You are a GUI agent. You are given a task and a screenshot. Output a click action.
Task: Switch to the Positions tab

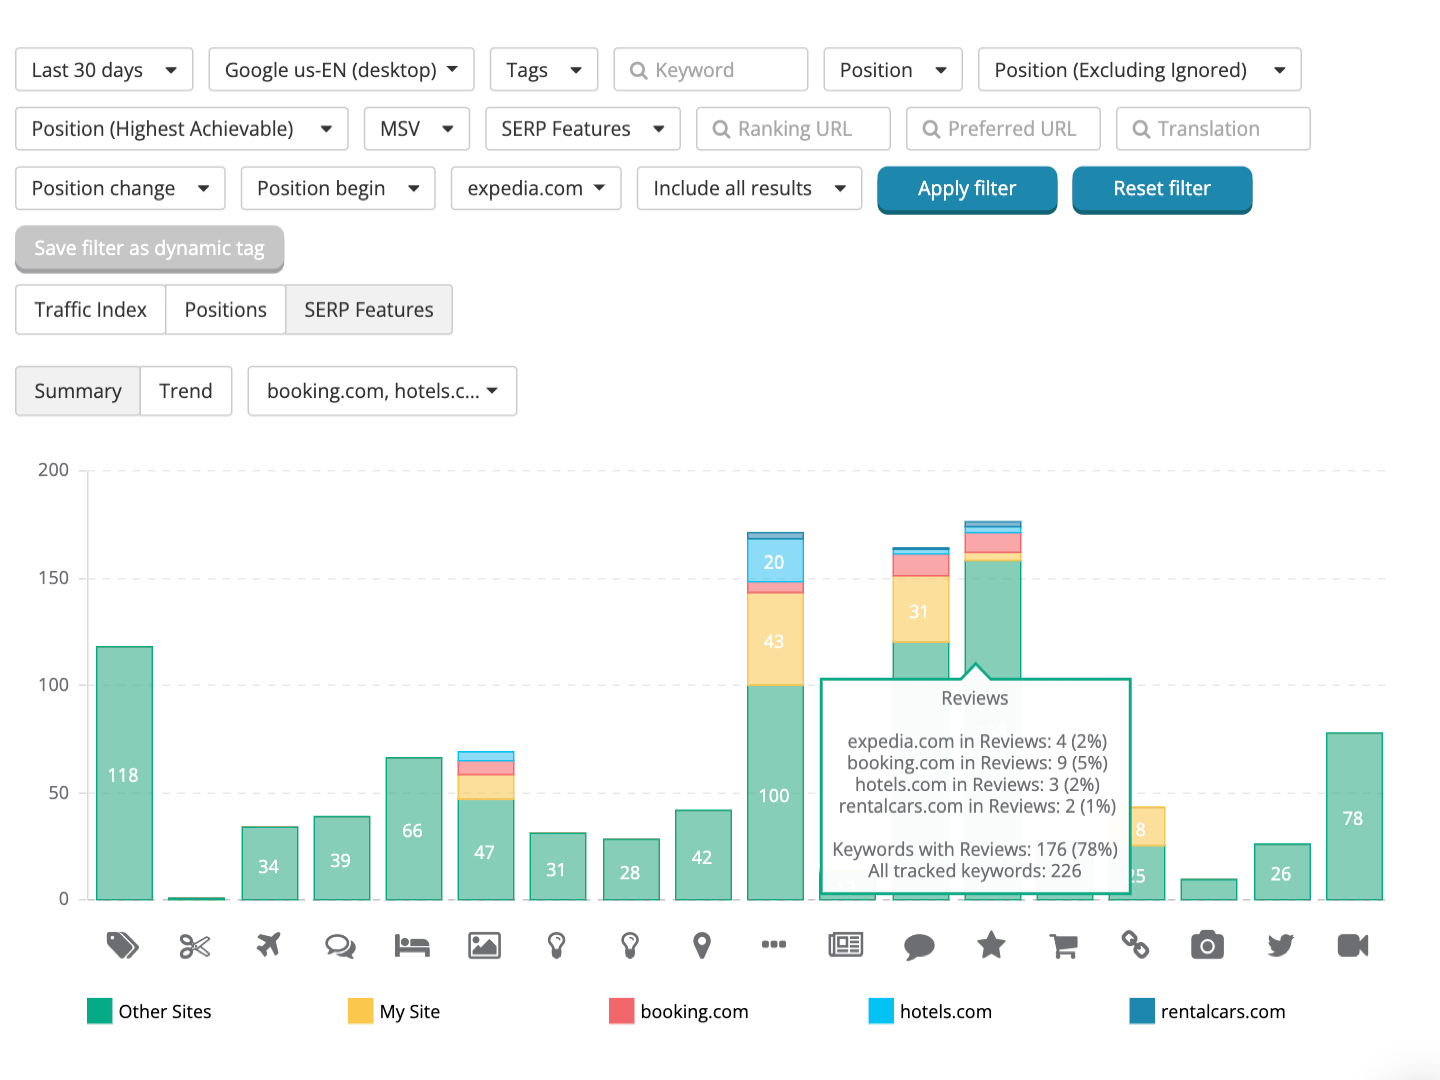(x=226, y=310)
